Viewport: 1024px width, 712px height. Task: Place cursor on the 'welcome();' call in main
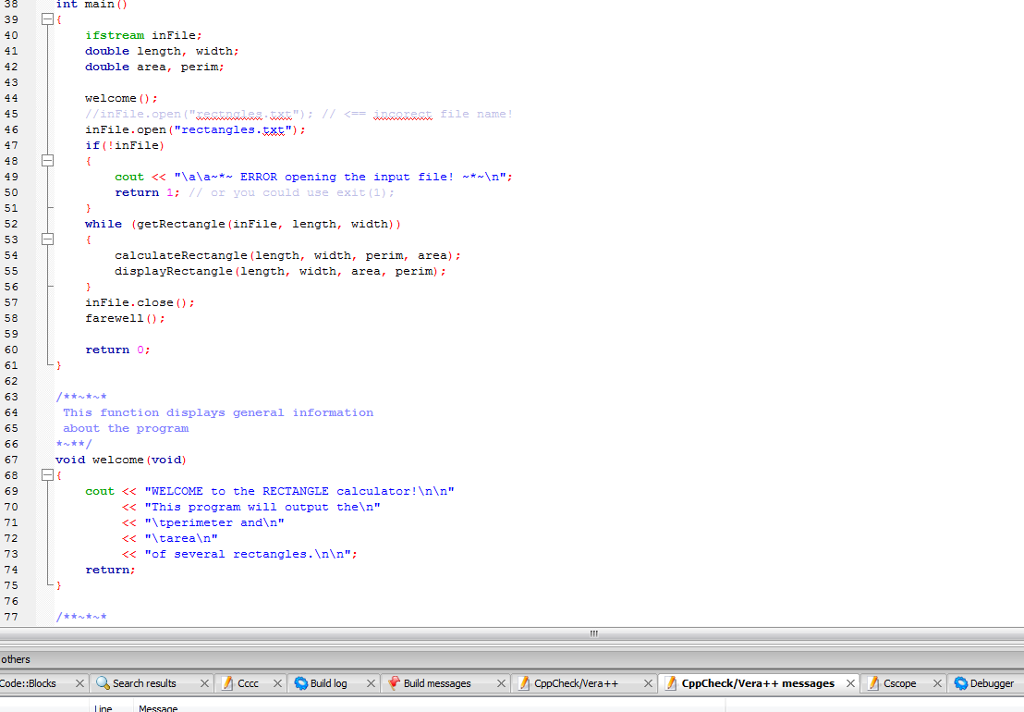[121, 98]
